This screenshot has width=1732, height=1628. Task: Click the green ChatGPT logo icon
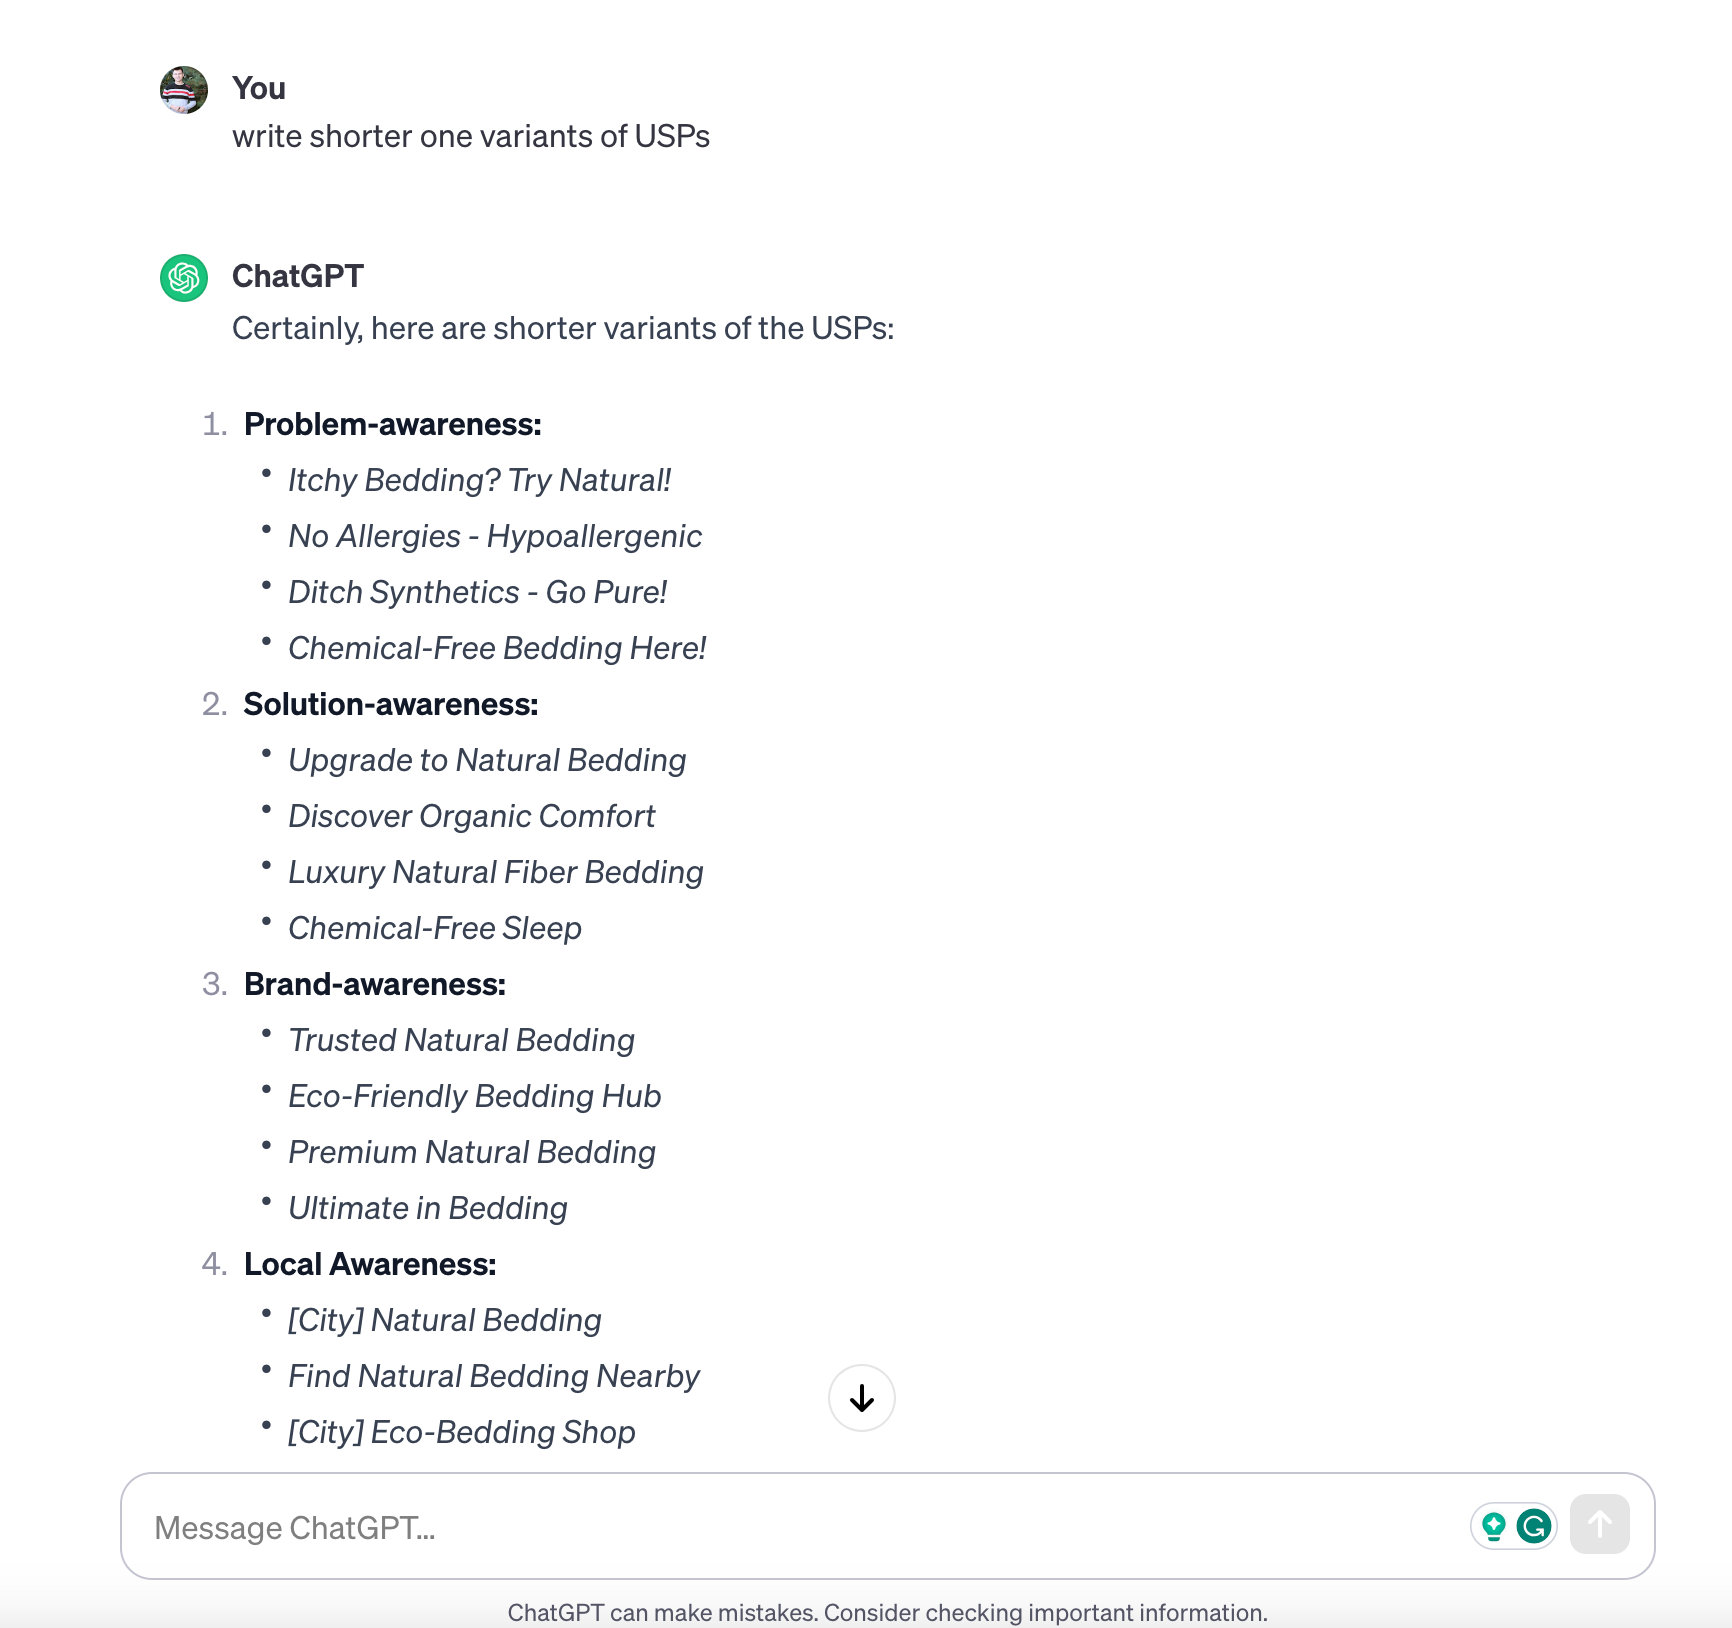[184, 277]
